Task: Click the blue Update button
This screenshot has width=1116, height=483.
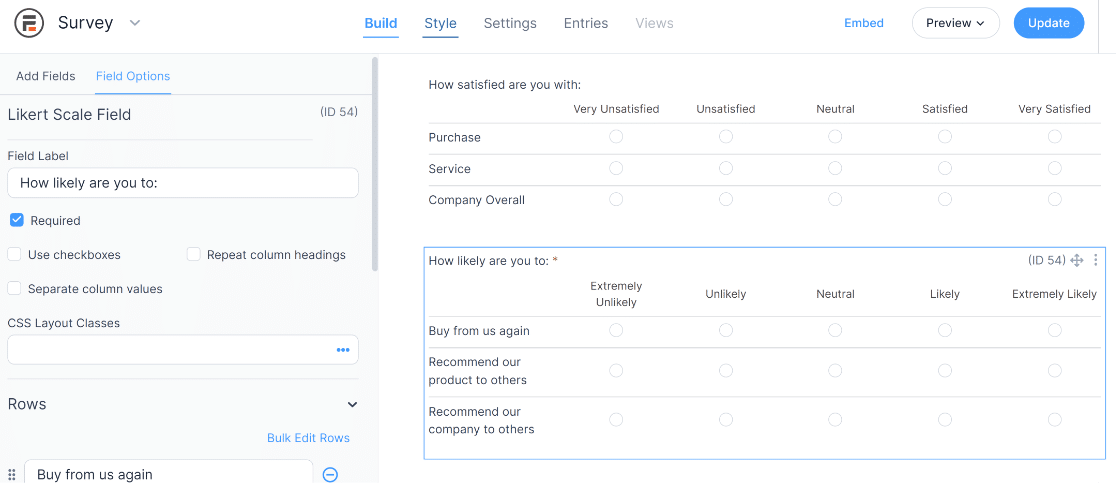Action: point(1048,23)
